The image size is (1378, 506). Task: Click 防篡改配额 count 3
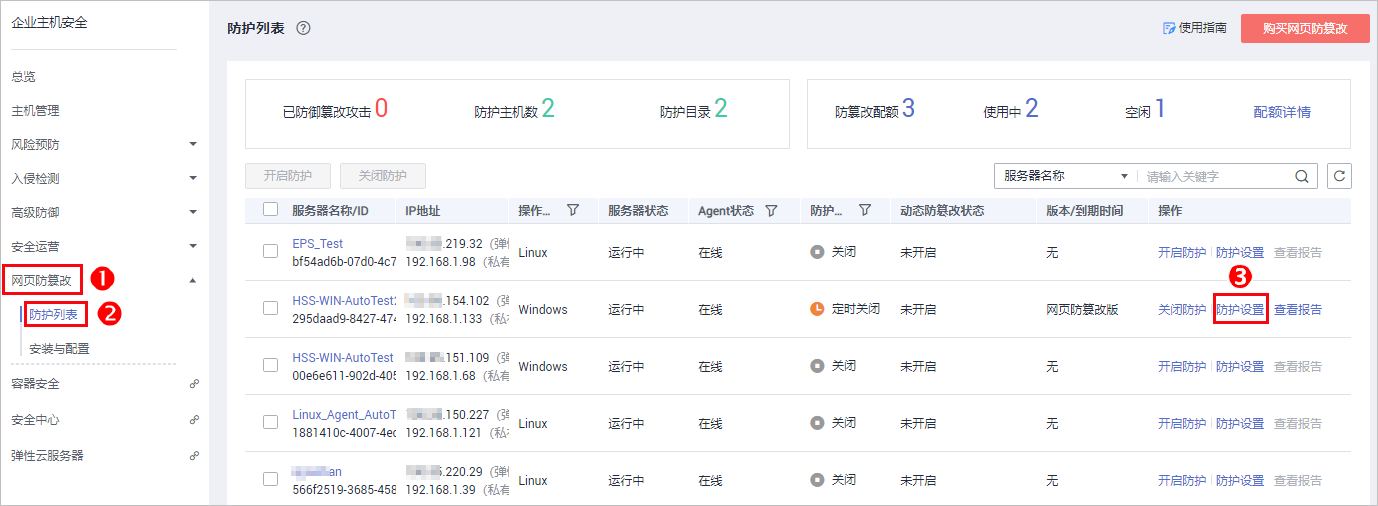(x=908, y=109)
